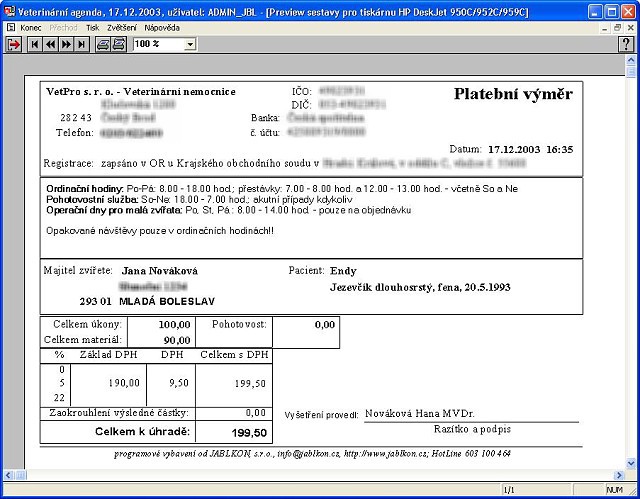Screen dimensions: 640x499
Task: Open the Přechod menu
Action: [x=63, y=28]
